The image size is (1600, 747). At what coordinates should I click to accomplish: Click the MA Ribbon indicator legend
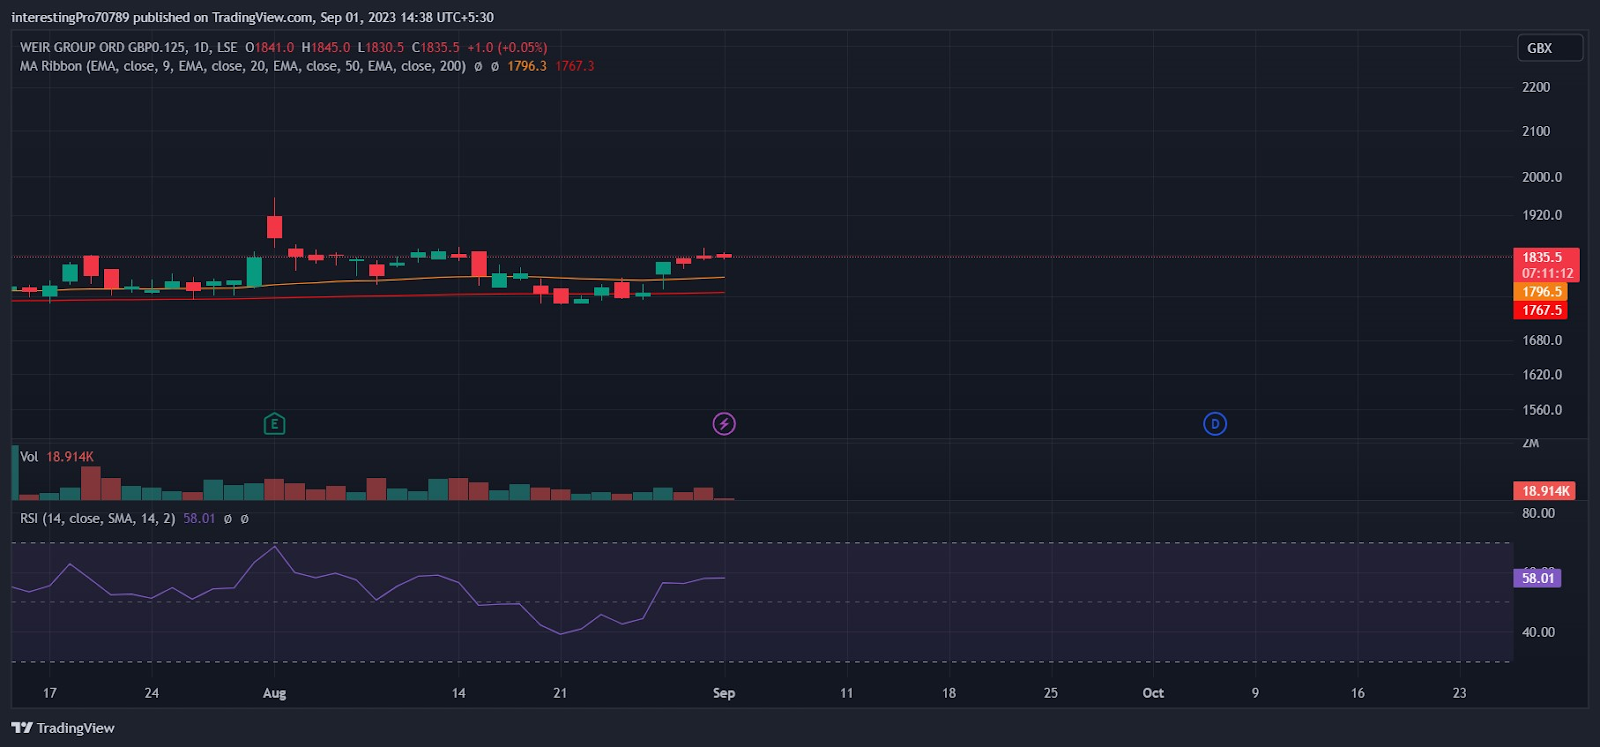tap(243, 66)
